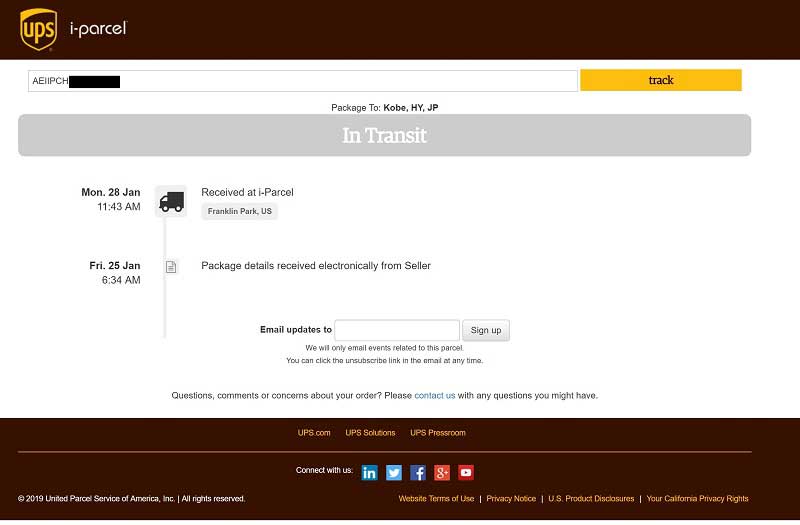Click the 'Connect with us:' label

point(324,470)
